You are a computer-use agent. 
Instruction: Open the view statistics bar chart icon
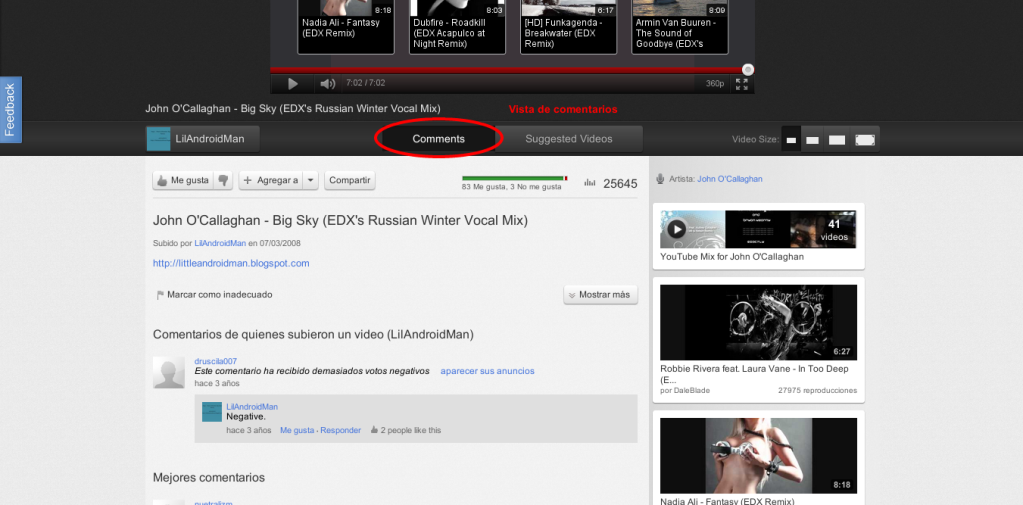(590, 183)
